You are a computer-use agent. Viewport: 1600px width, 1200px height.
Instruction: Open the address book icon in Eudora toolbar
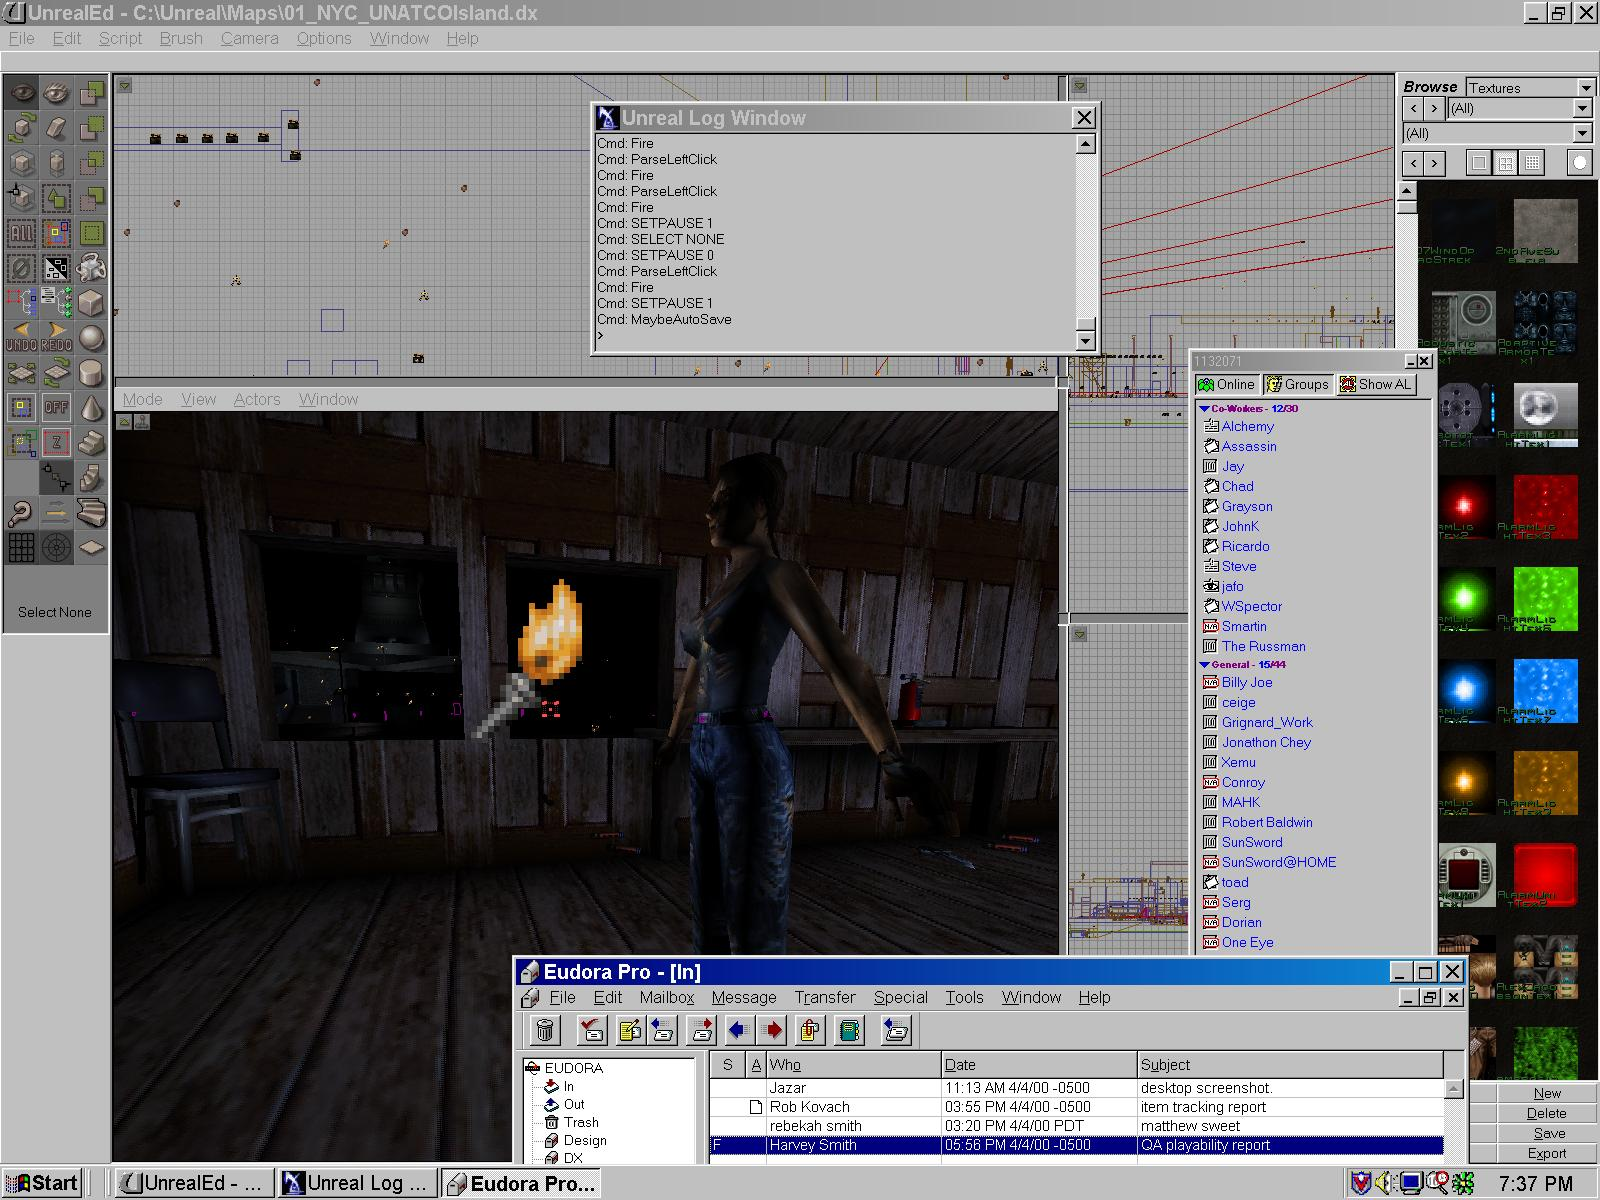pyautogui.click(x=849, y=1030)
